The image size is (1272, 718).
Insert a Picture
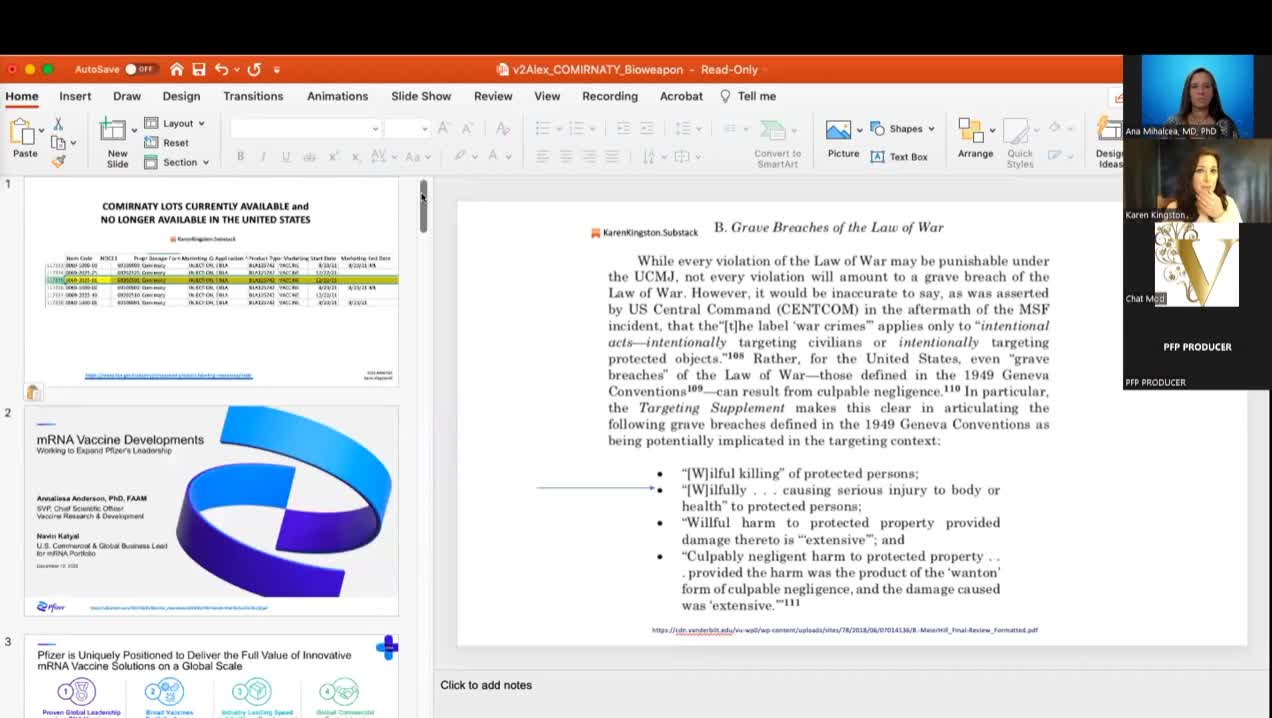coord(843,139)
